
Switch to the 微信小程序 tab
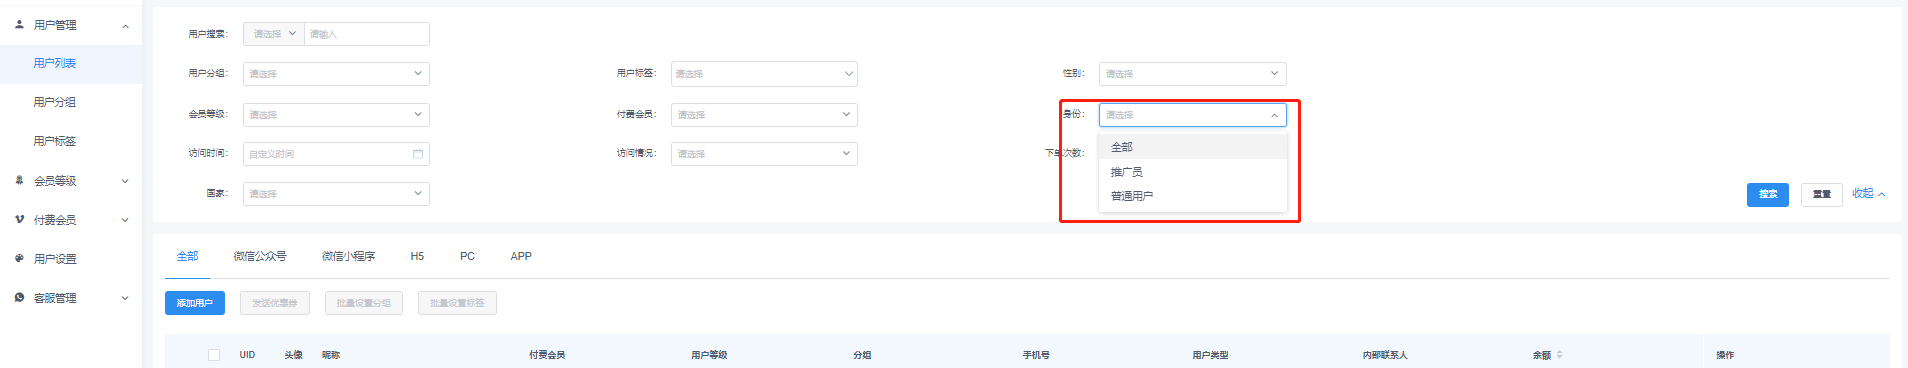point(348,257)
